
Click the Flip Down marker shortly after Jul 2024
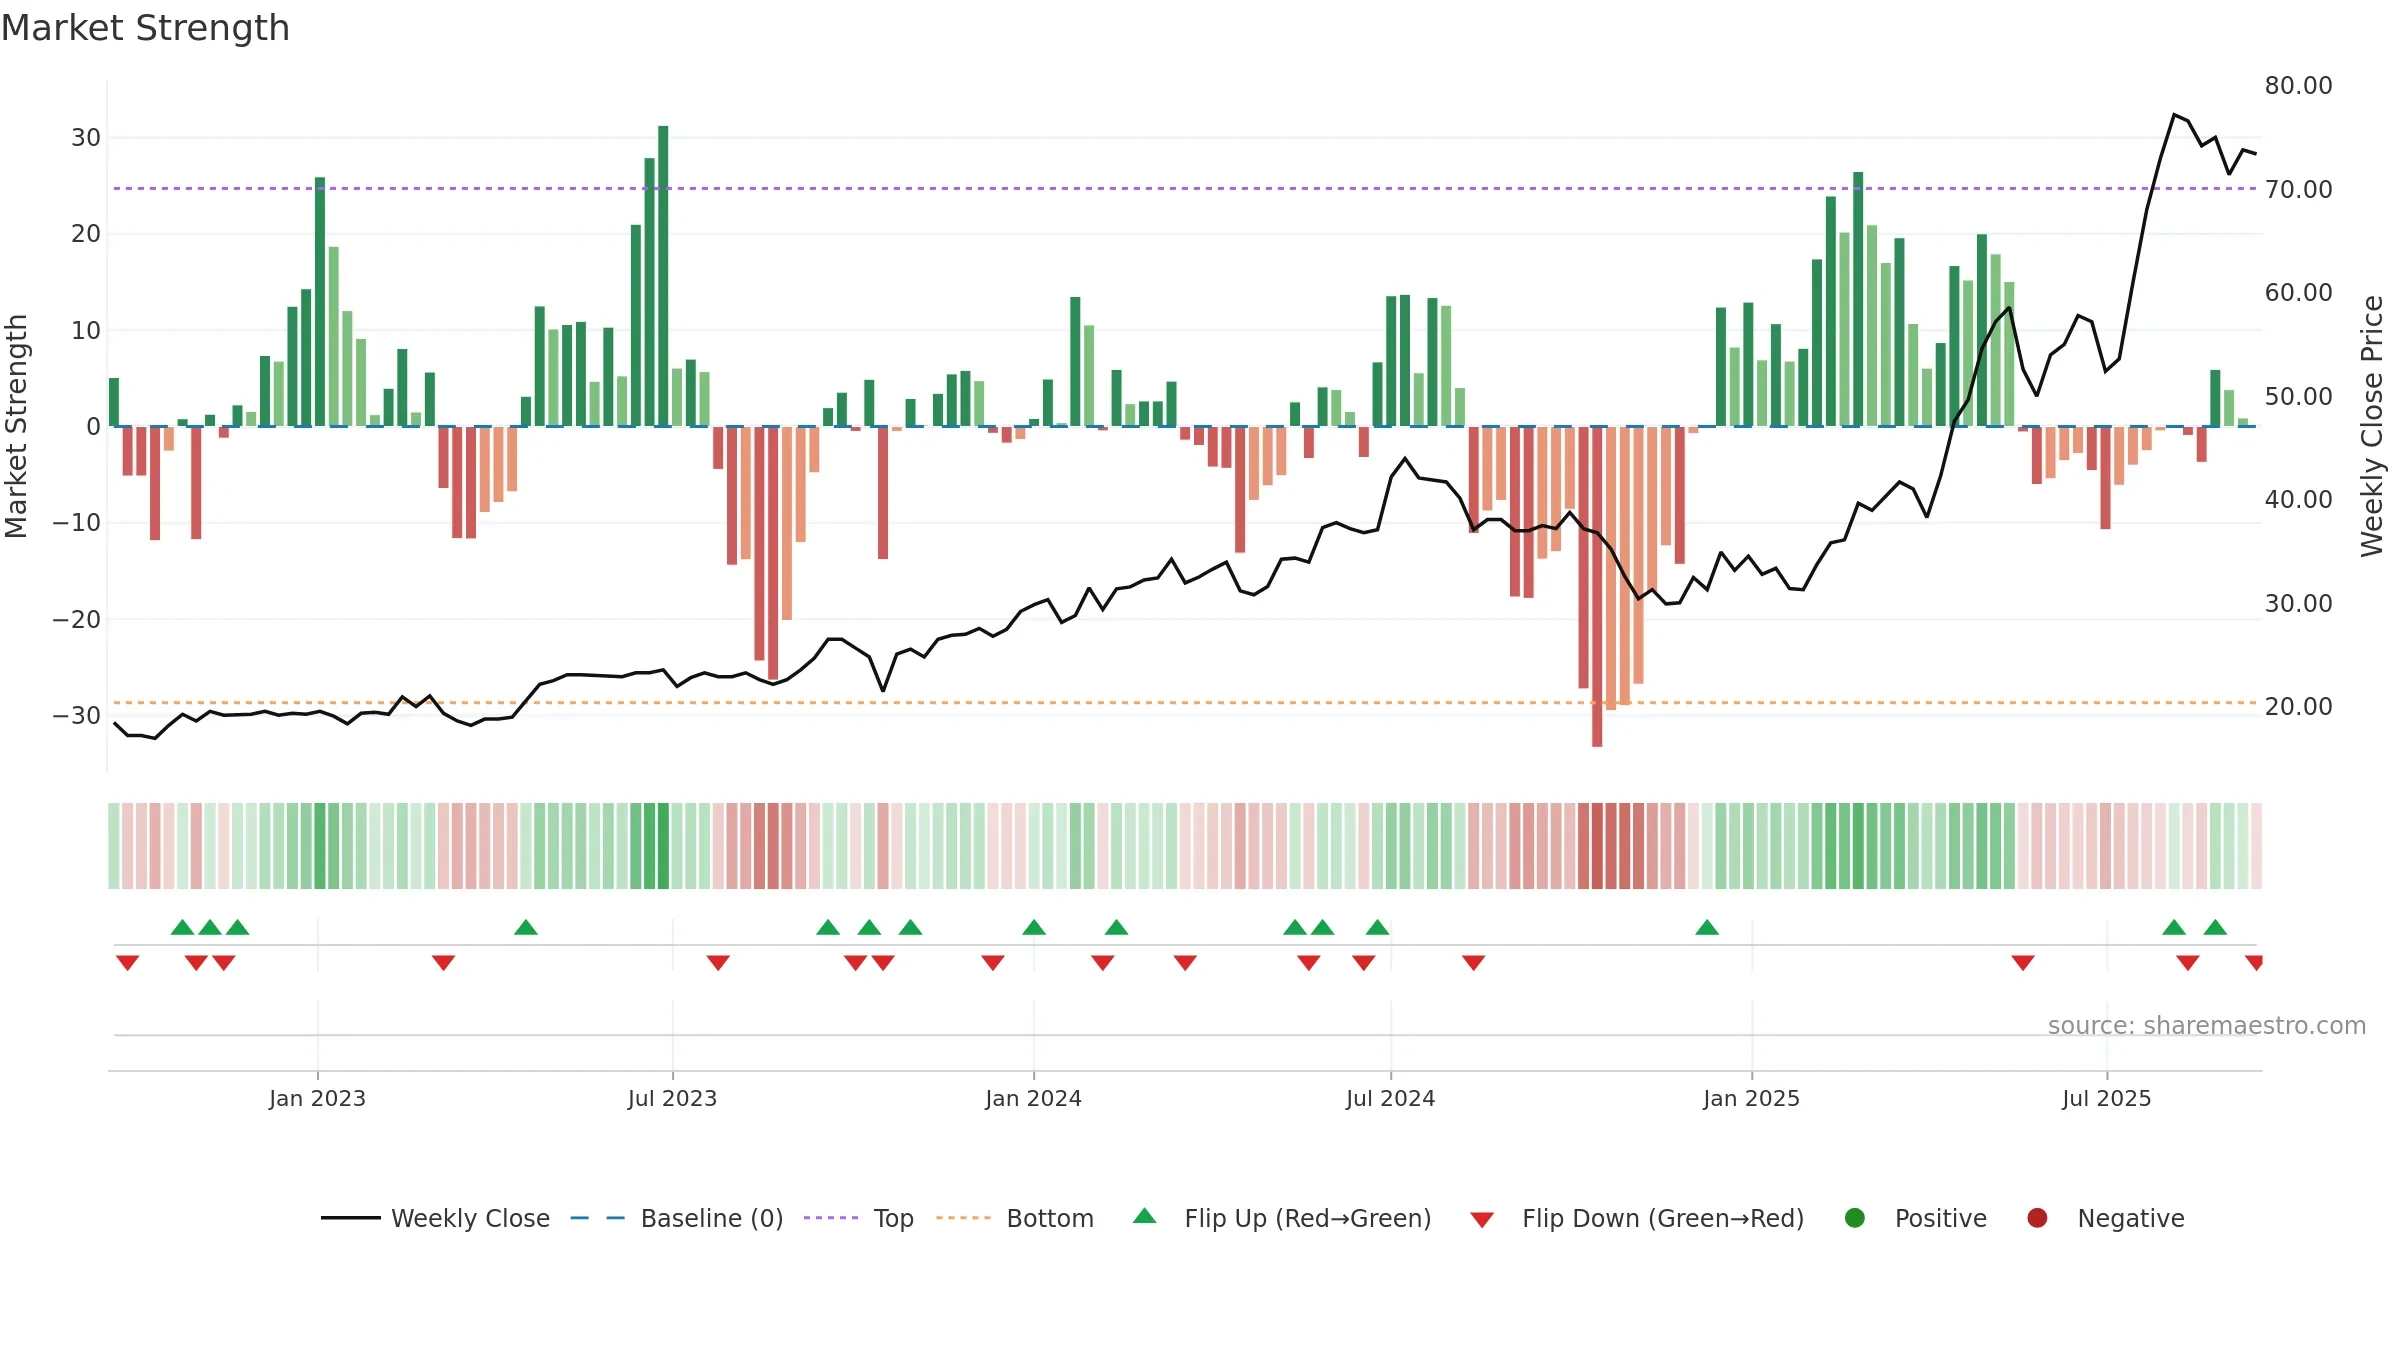1473,963
